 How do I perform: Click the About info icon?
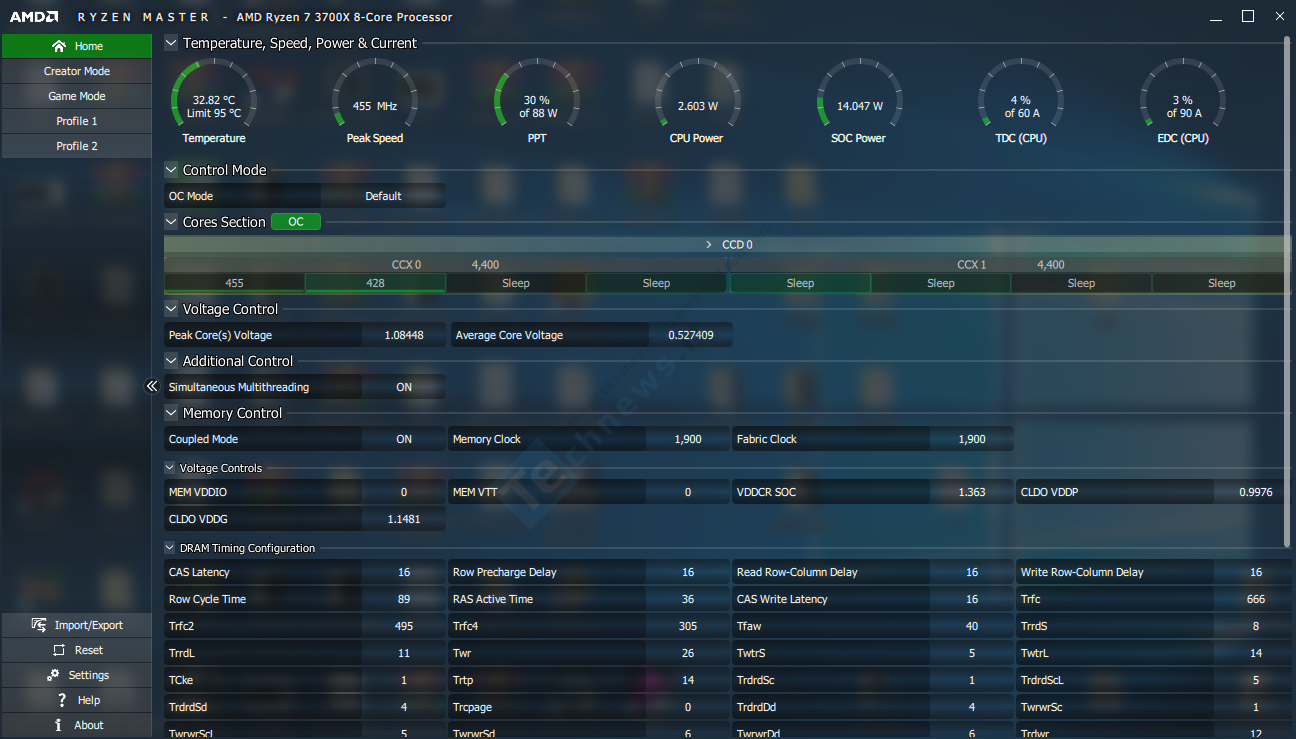(x=59, y=725)
